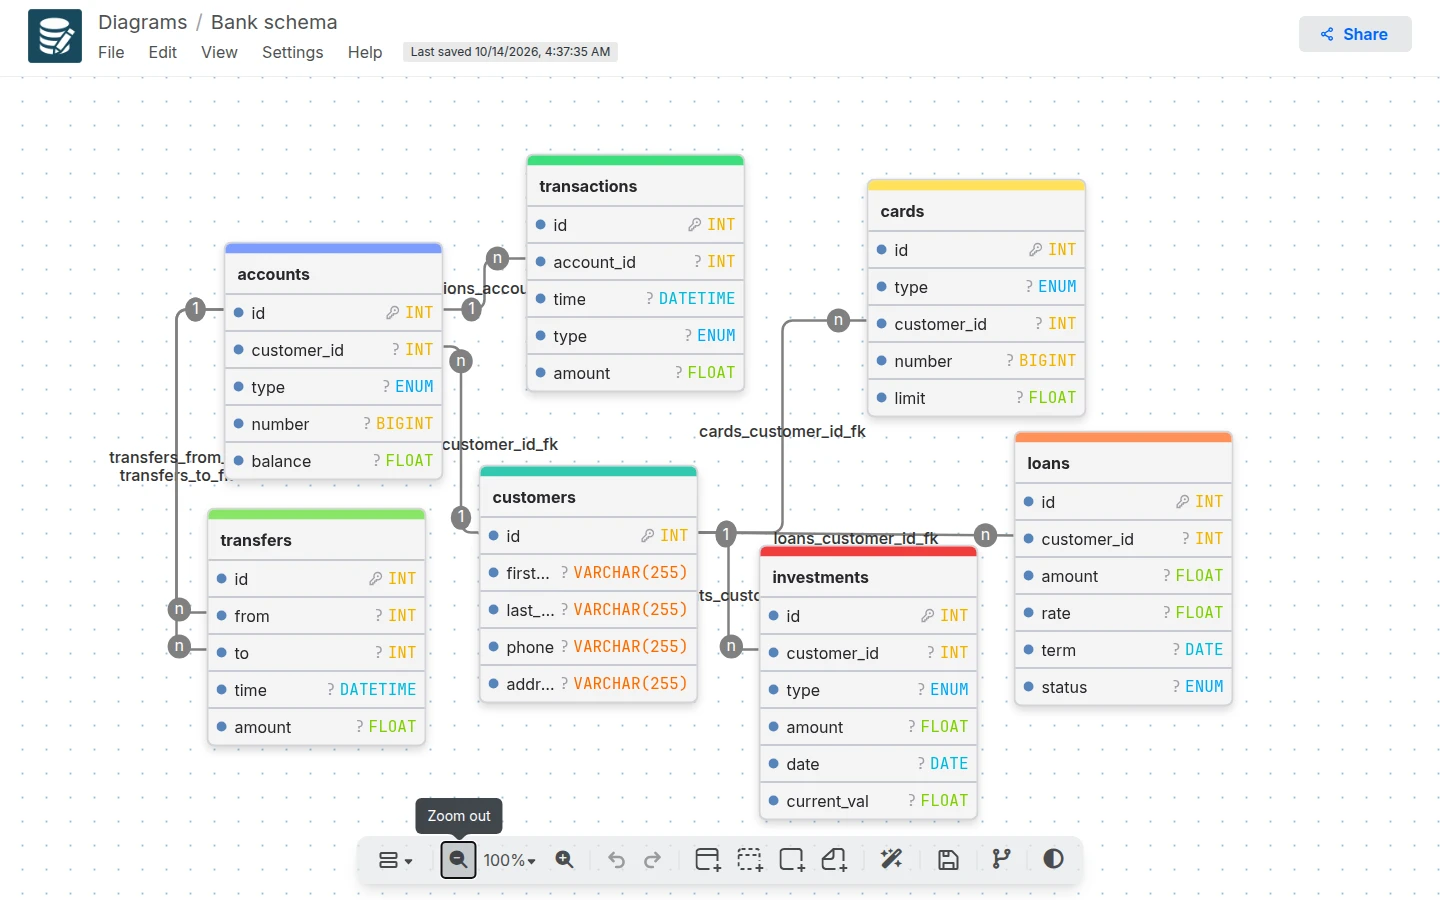Select the transfers table header

pos(316,540)
